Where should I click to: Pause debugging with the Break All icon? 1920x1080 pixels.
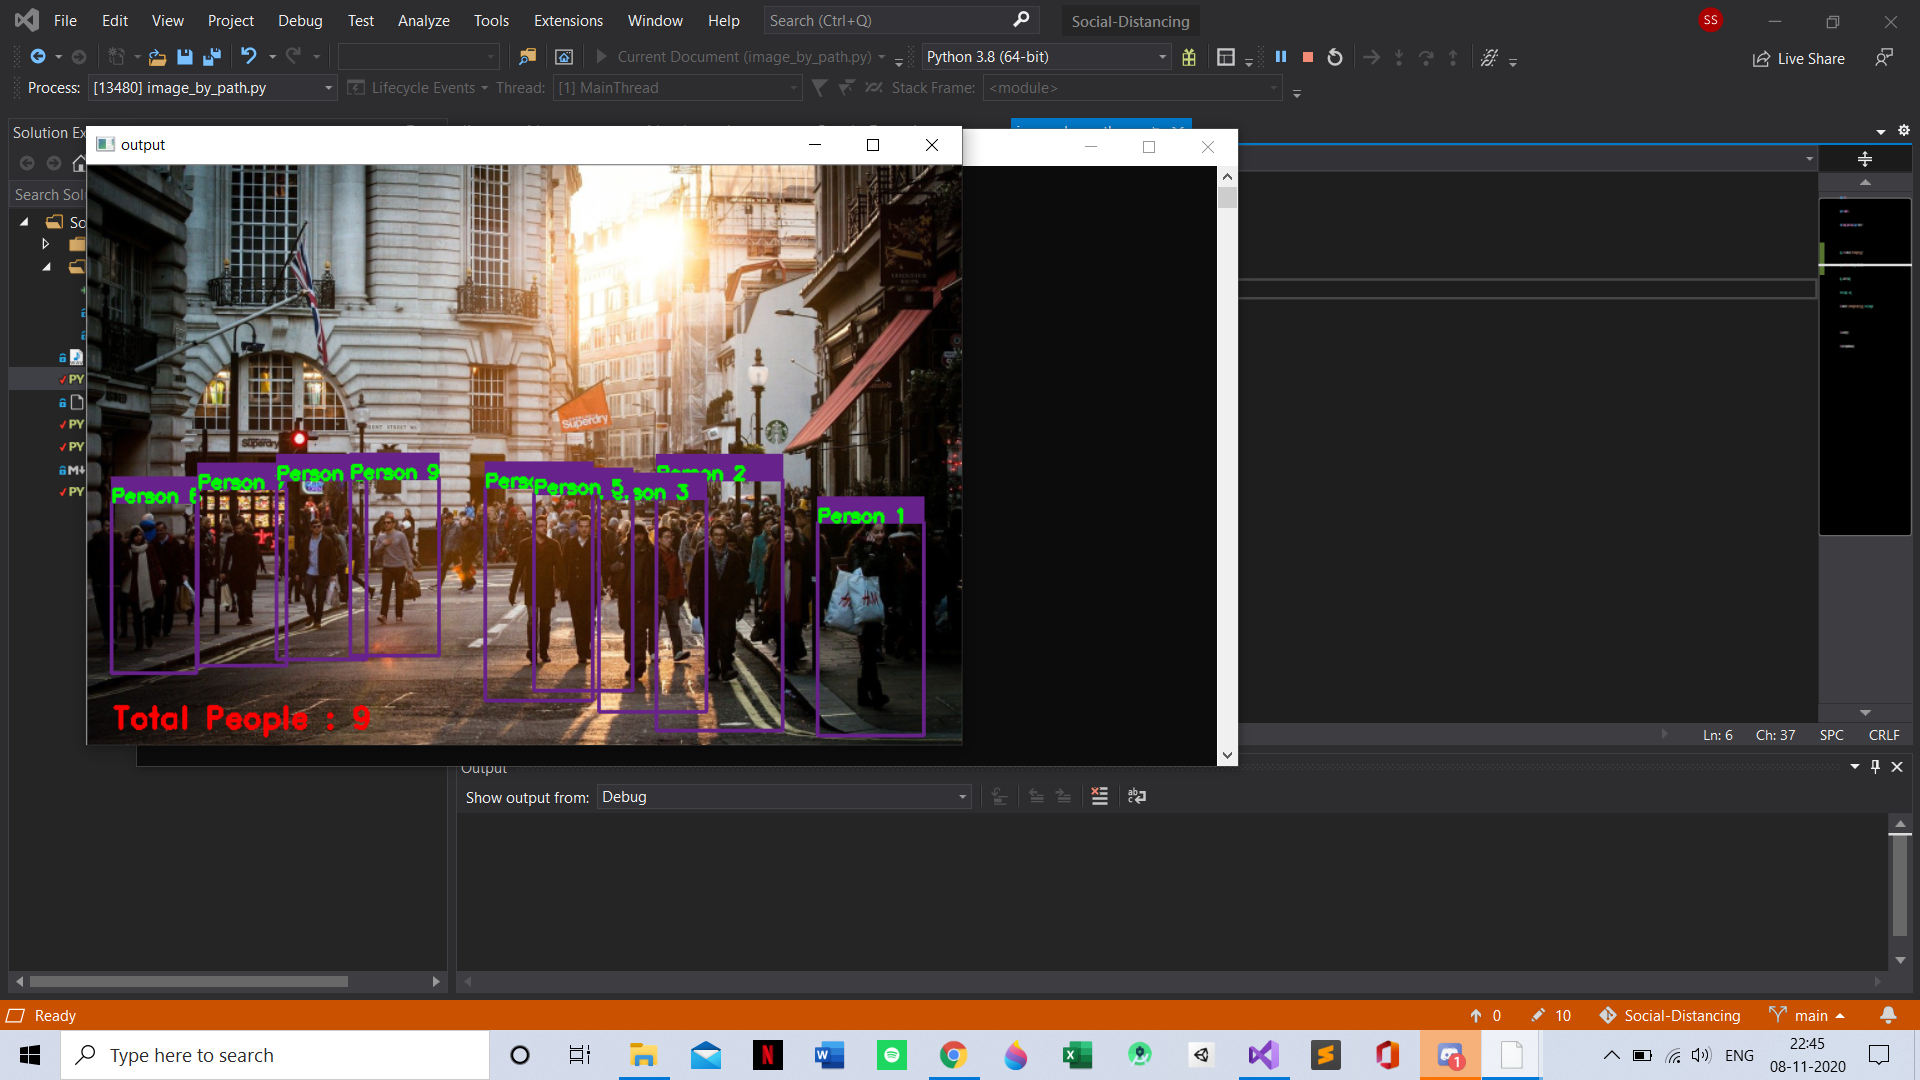(x=1280, y=57)
